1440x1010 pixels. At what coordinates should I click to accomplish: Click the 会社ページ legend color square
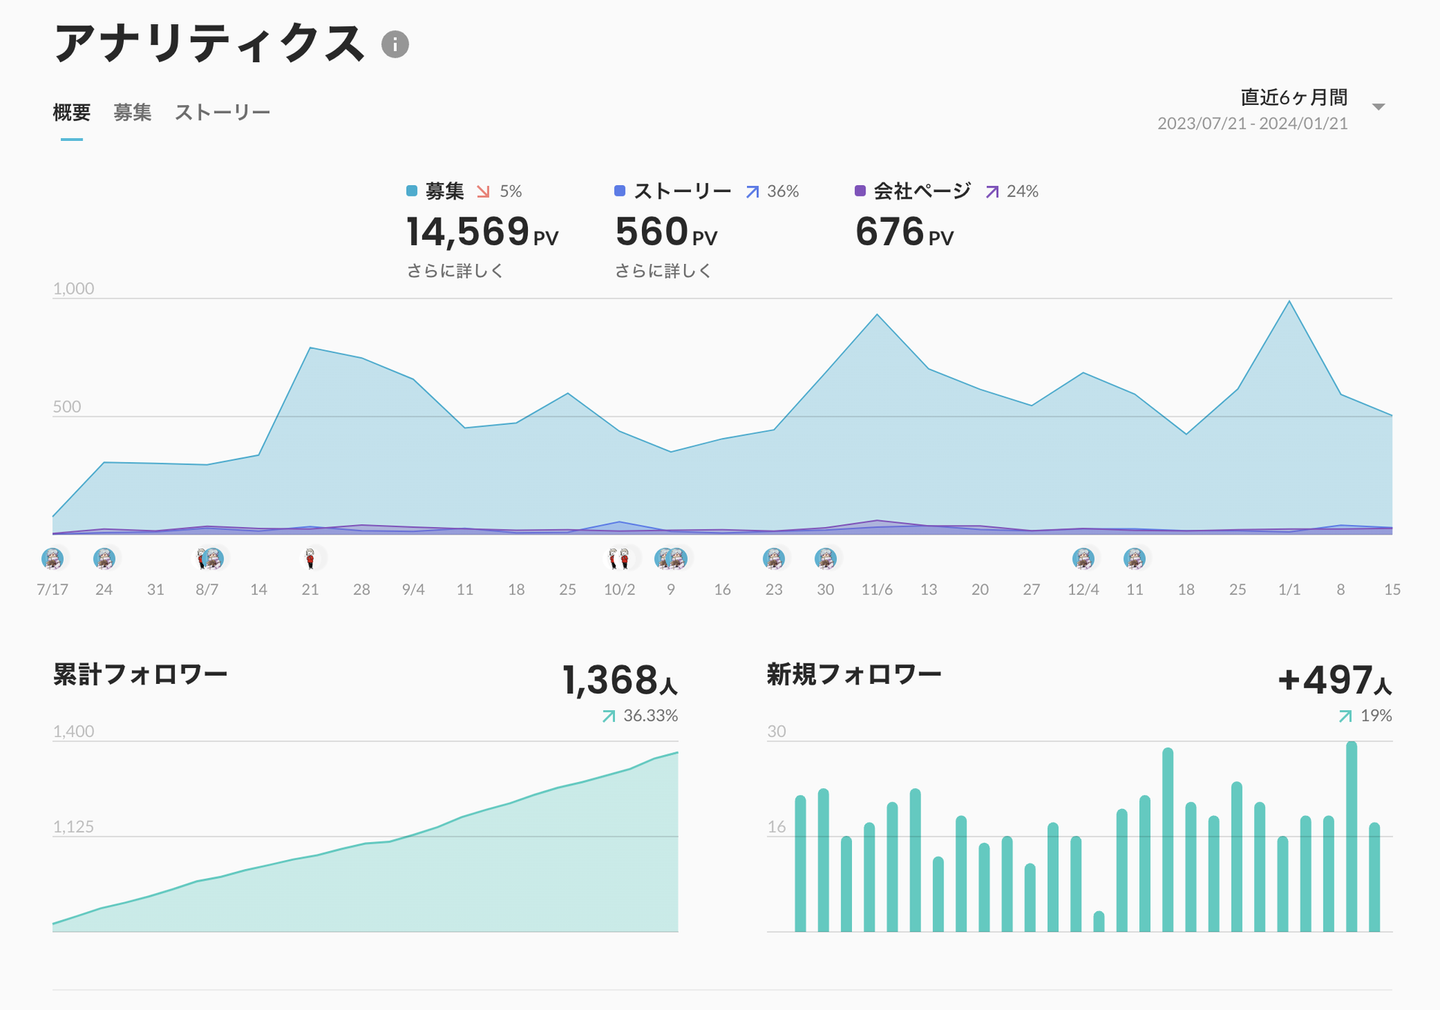click(860, 191)
